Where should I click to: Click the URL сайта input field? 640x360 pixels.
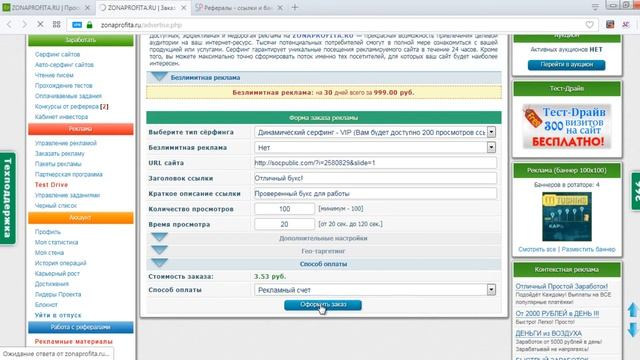point(375,163)
